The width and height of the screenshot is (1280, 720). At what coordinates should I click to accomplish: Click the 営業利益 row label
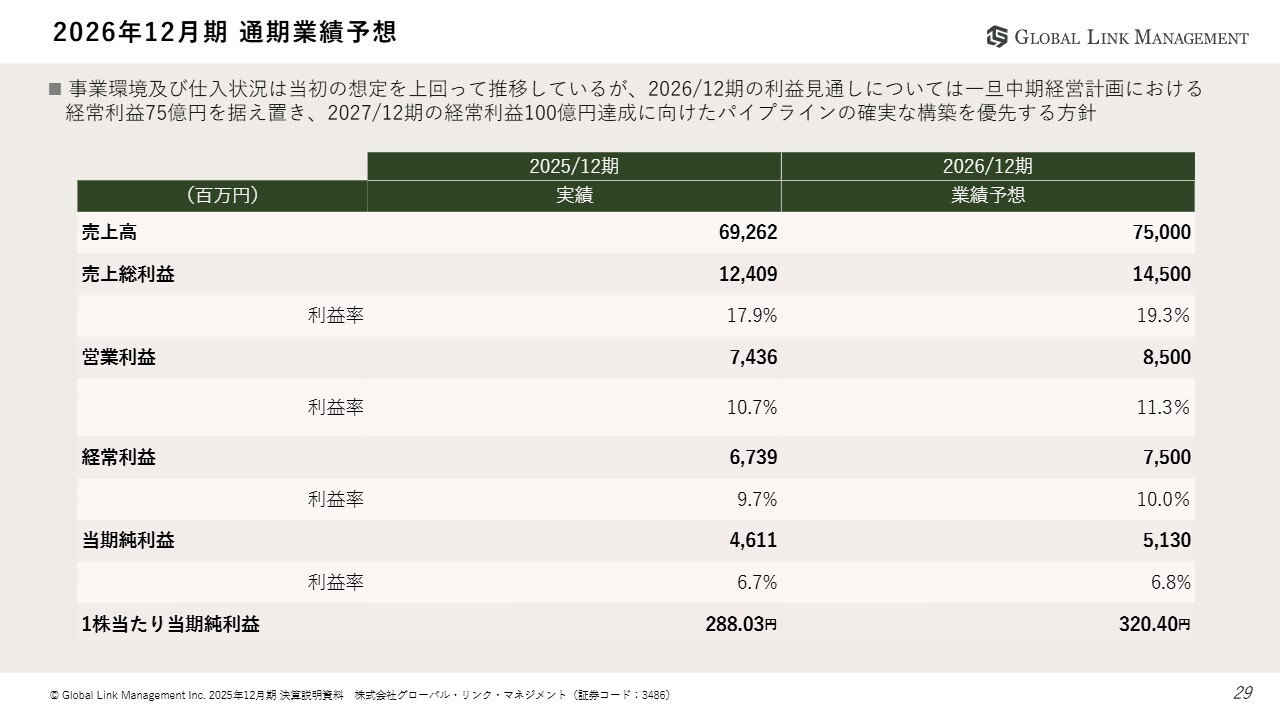pos(119,357)
